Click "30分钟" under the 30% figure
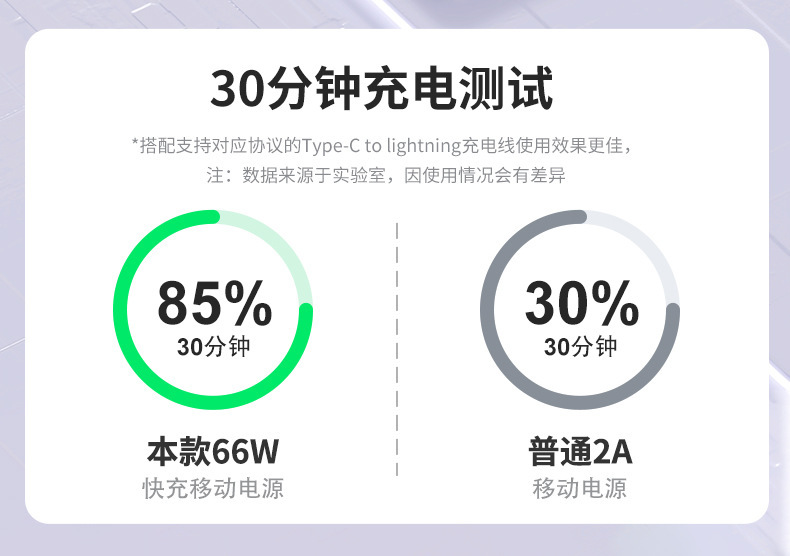 coord(580,347)
